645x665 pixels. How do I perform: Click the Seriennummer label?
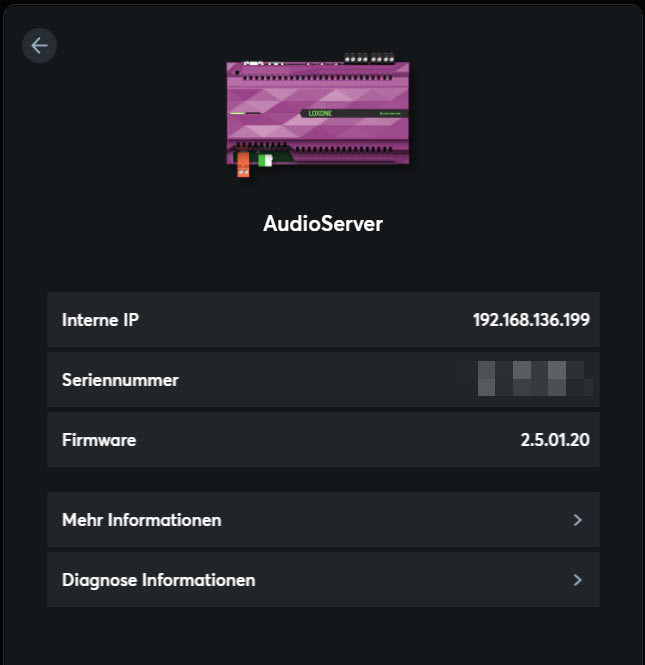(120, 380)
